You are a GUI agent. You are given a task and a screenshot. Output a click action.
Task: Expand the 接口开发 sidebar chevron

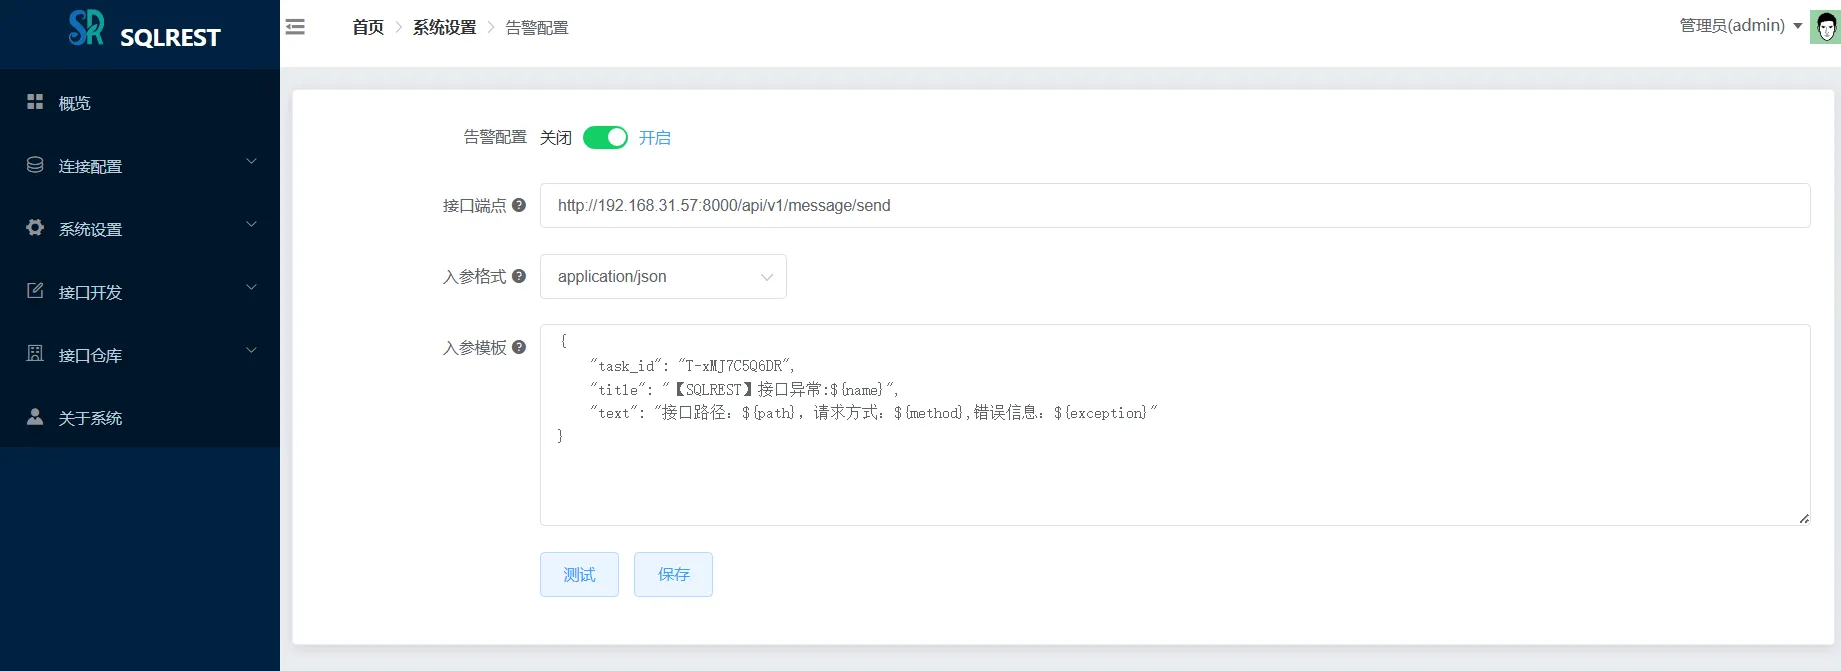(x=252, y=287)
